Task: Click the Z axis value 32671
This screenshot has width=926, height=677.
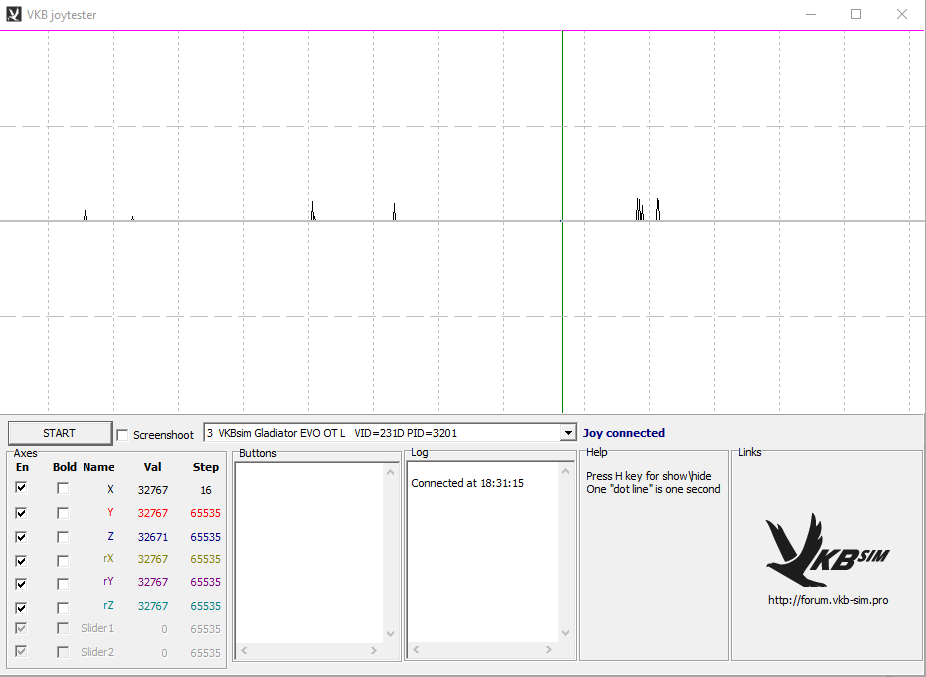Action: pyautogui.click(x=153, y=537)
